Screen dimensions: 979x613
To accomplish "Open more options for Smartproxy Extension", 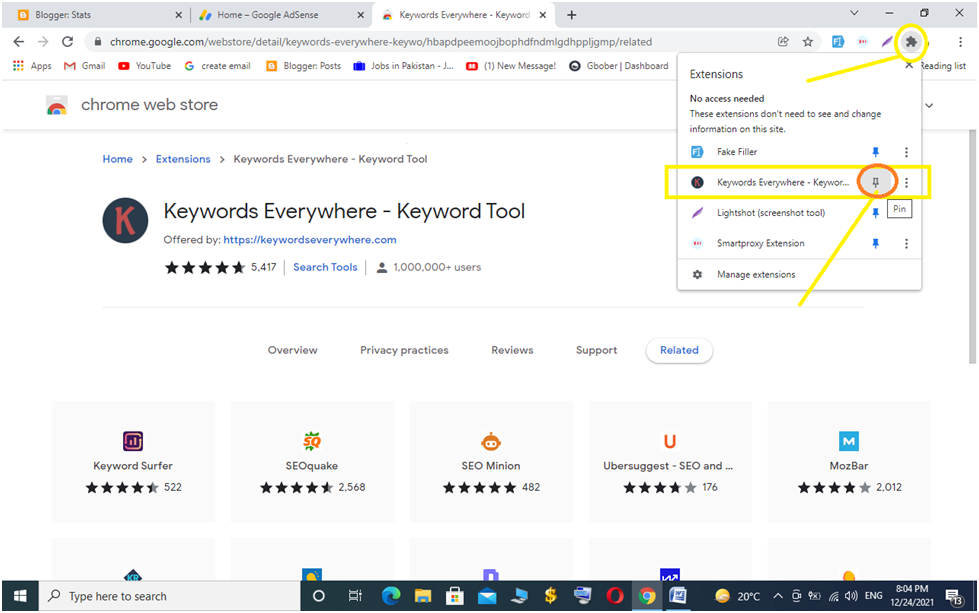I will click(907, 243).
